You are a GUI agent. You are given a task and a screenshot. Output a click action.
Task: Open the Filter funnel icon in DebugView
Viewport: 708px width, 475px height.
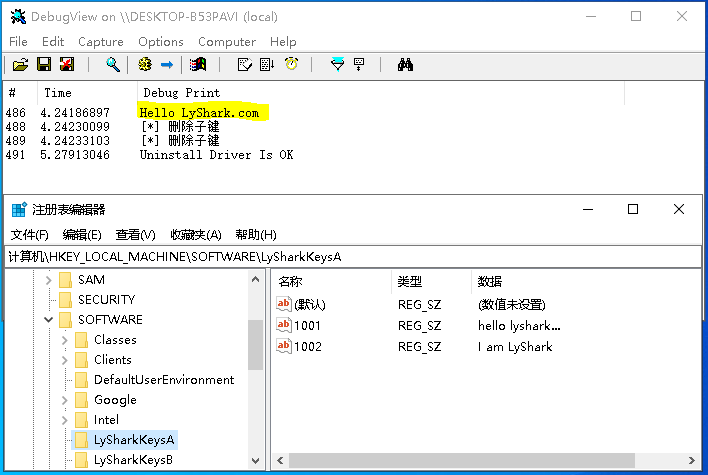337,65
